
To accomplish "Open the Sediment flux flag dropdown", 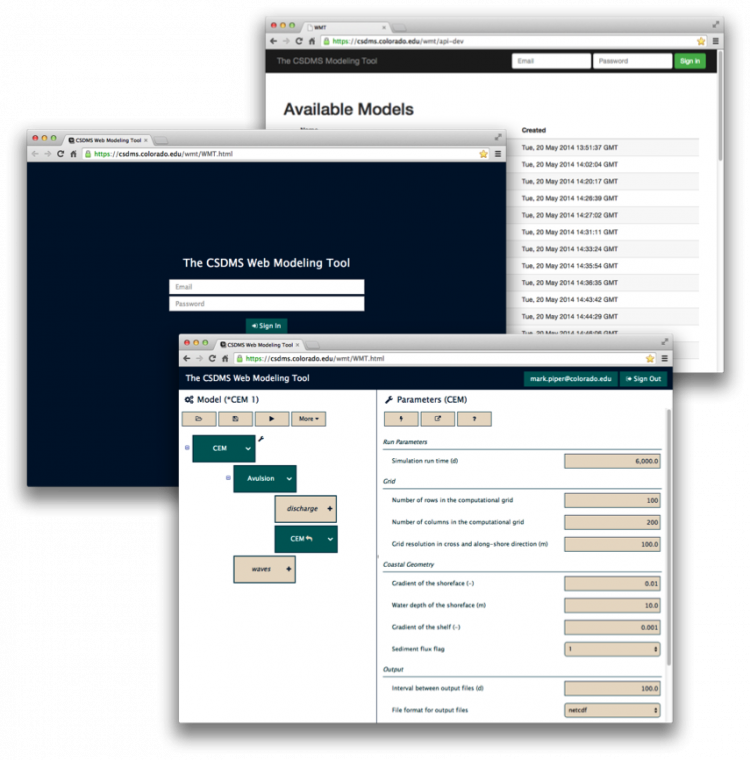I will coord(612,649).
